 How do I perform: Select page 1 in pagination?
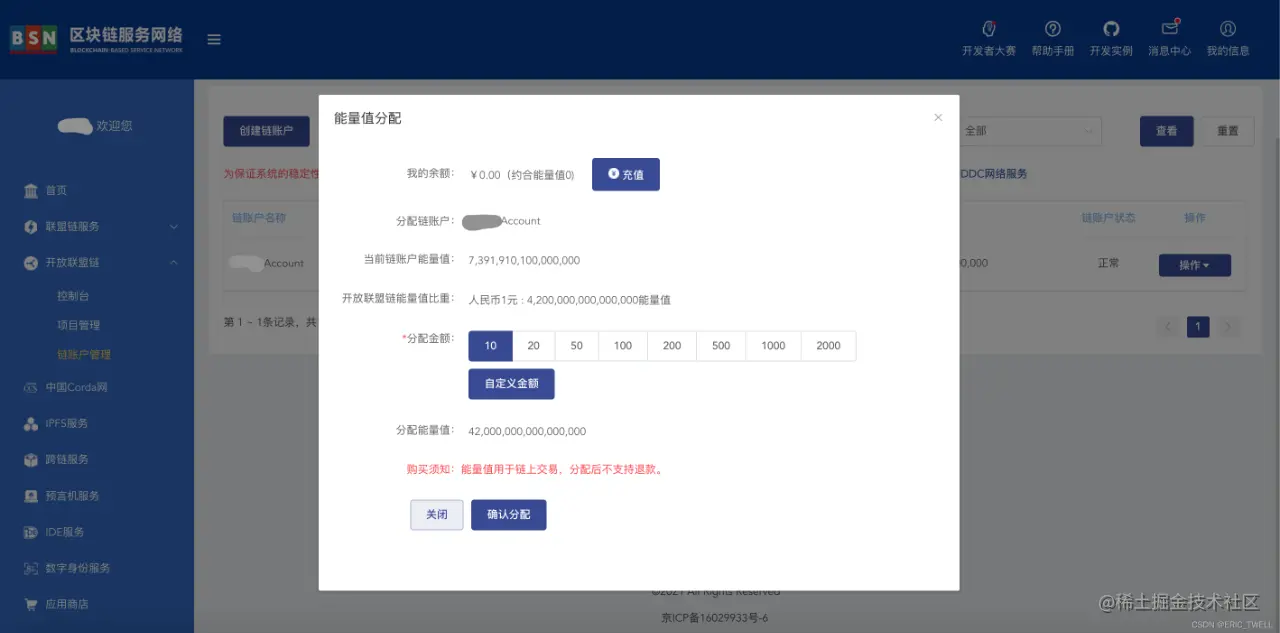pos(1198,327)
